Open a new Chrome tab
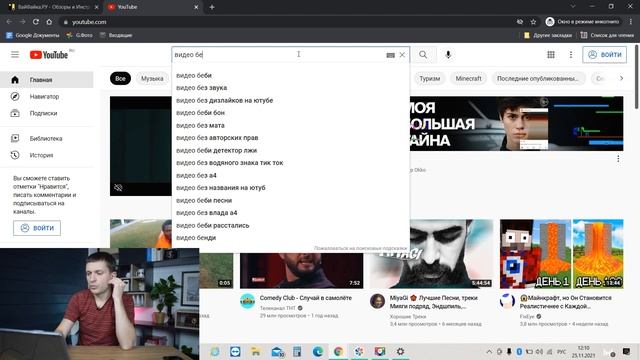640x360 pixels. (211, 7)
